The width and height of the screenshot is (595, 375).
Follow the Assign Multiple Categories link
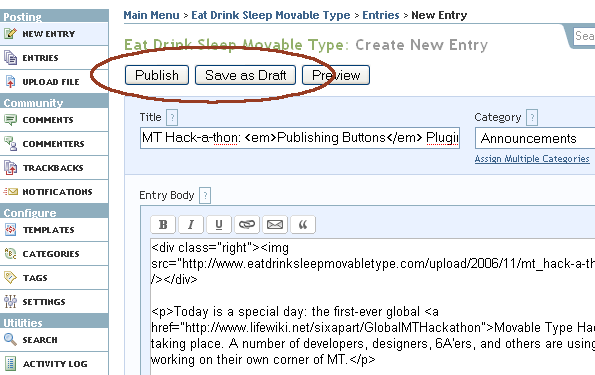tap(532, 159)
